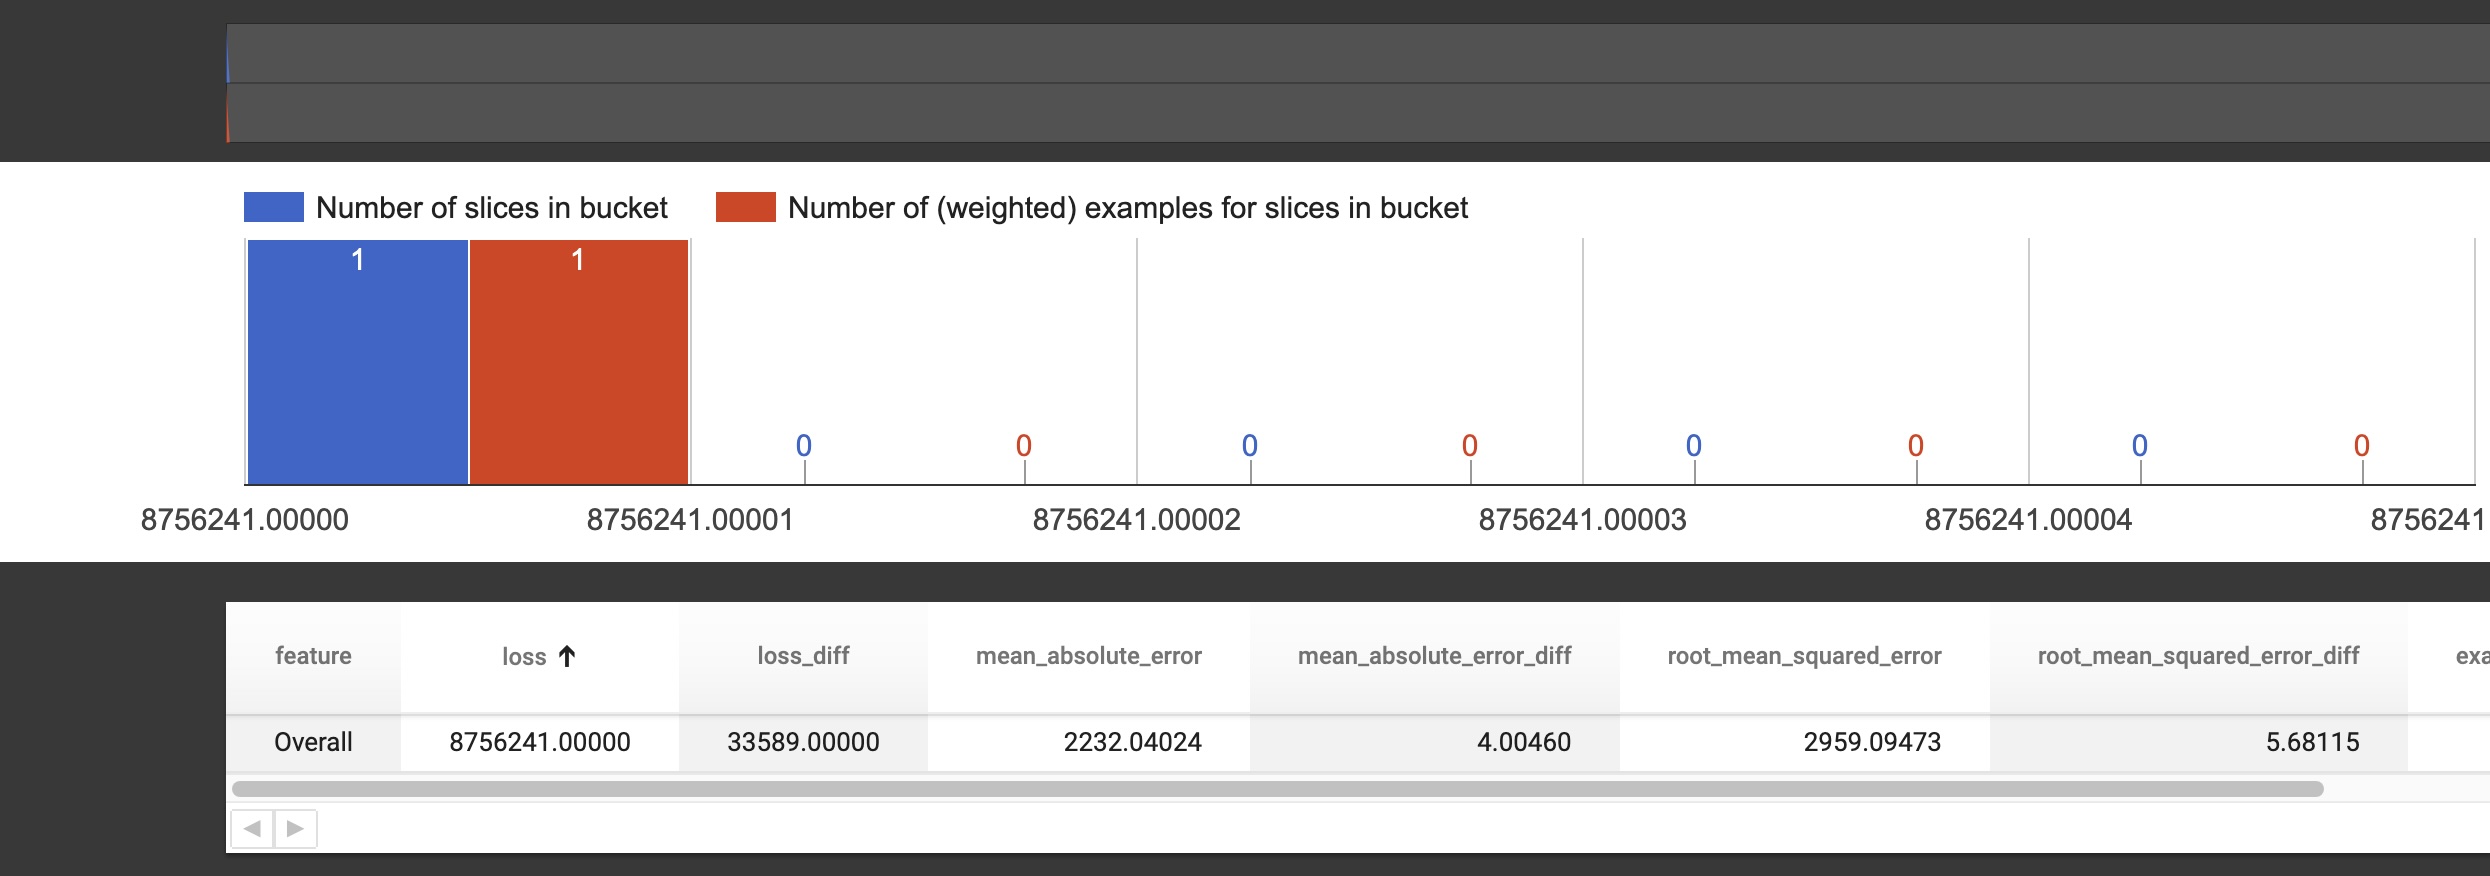Sort by mean_absolute_error_diff column header
This screenshot has height=876, width=2490.
pyautogui.click(x=1434, y=656)
